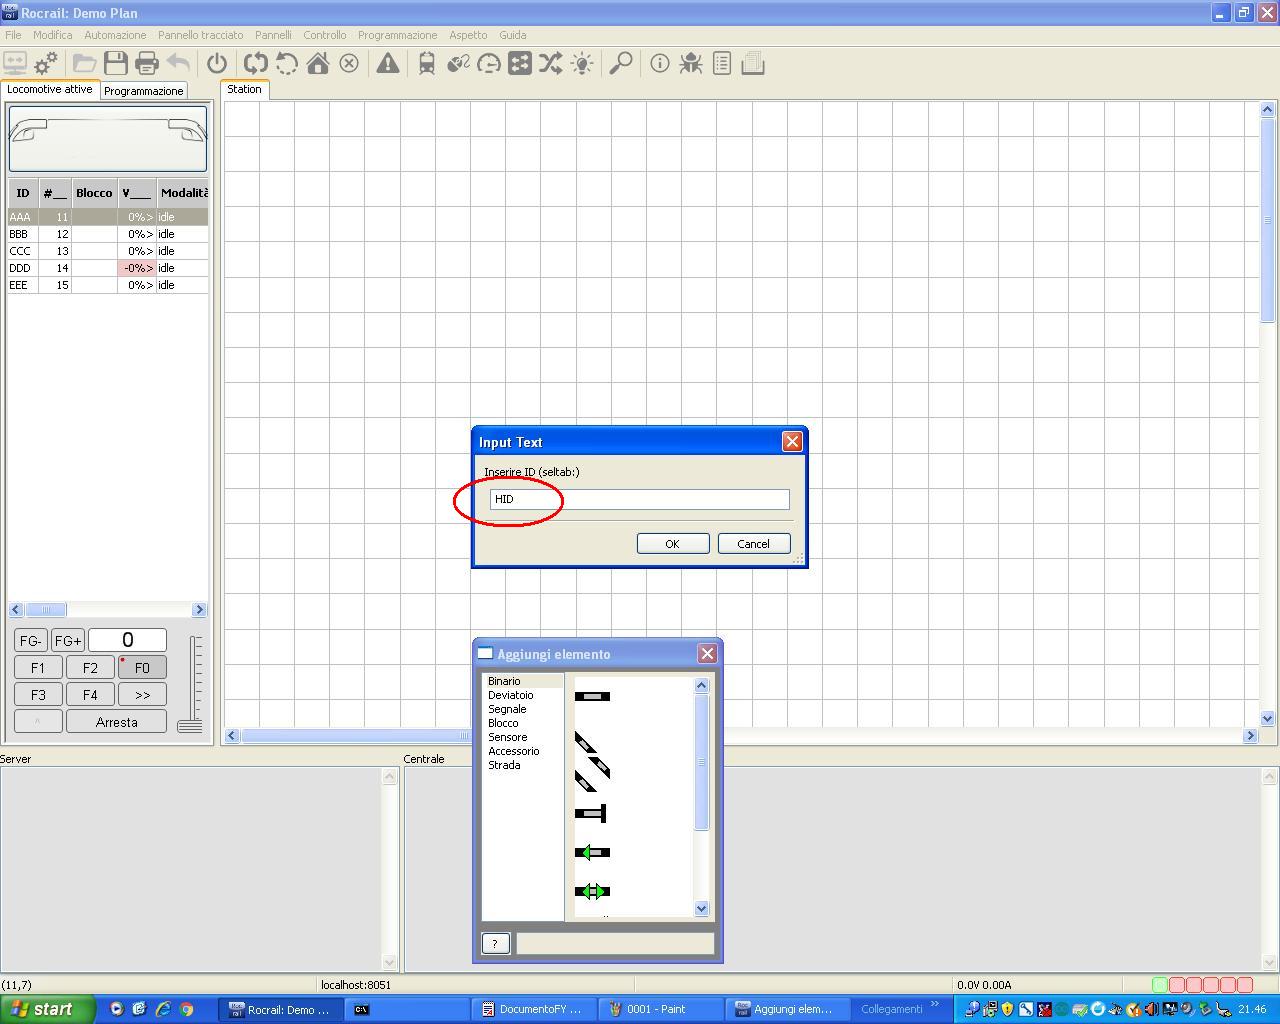Click the open folder toolbar icon
The width and height of the screenshot is (1280, 1024).
[x=84, y=64]
